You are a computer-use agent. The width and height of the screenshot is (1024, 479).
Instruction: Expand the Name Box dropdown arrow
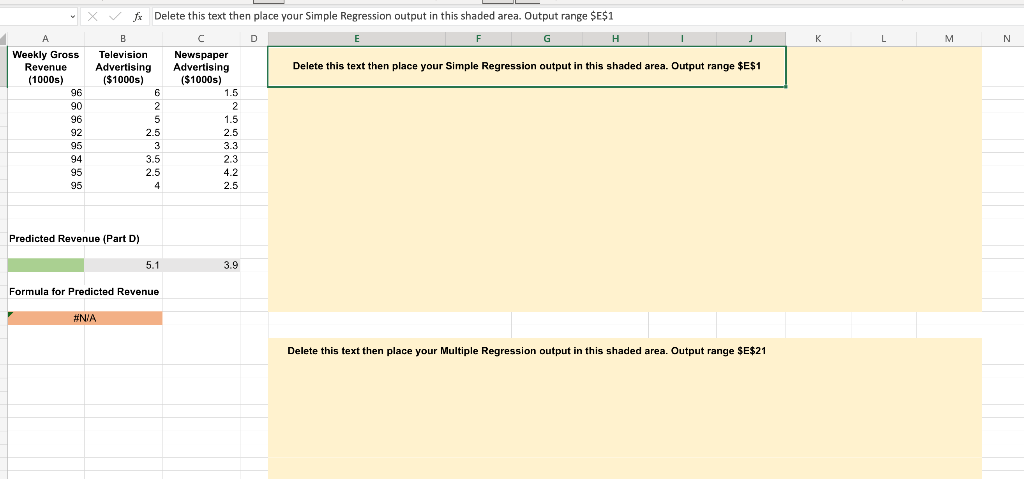click(x=72, y=16)
